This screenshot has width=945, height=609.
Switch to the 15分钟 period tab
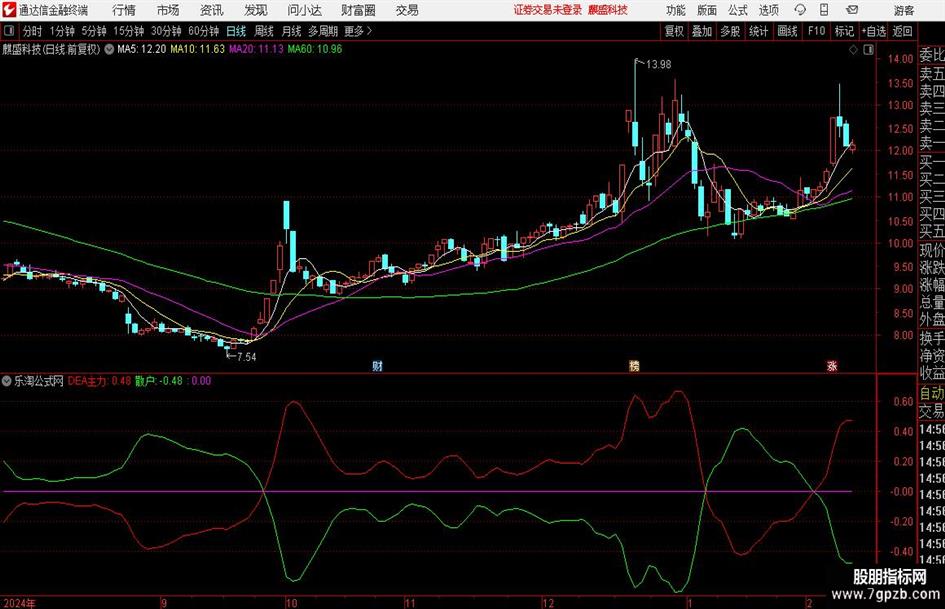coord(129,31)
